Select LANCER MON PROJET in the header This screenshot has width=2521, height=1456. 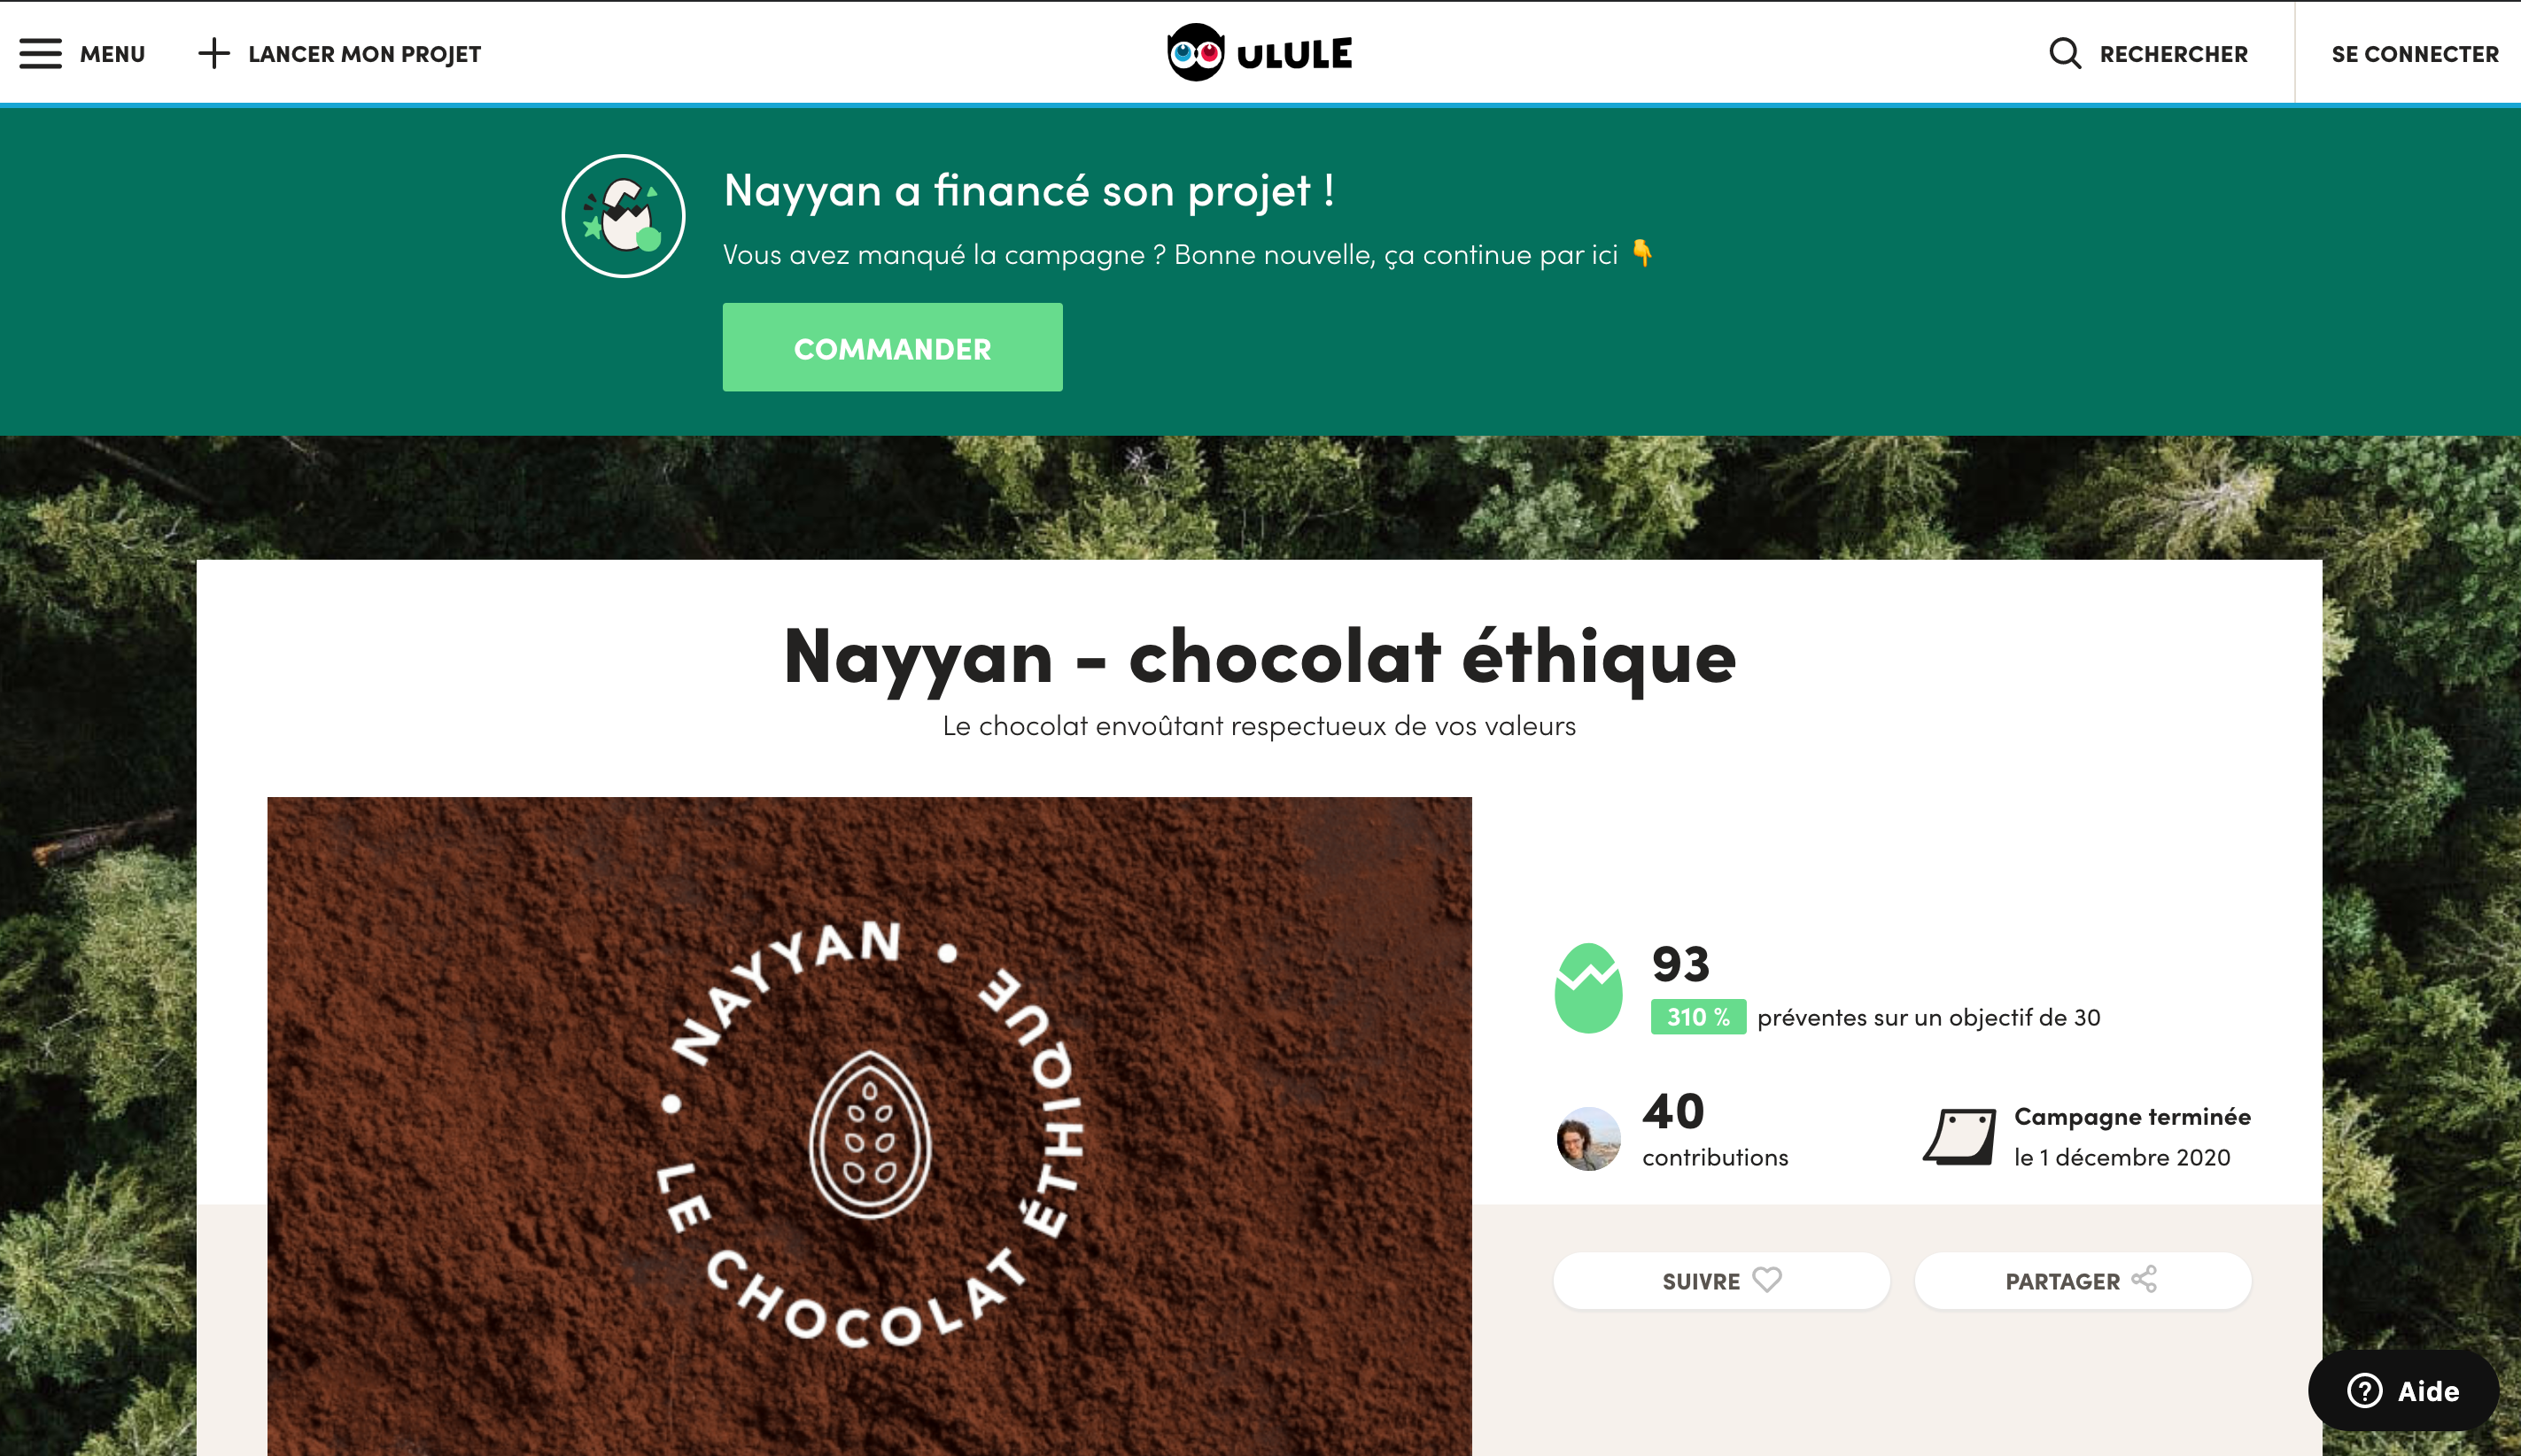point(365,54)
